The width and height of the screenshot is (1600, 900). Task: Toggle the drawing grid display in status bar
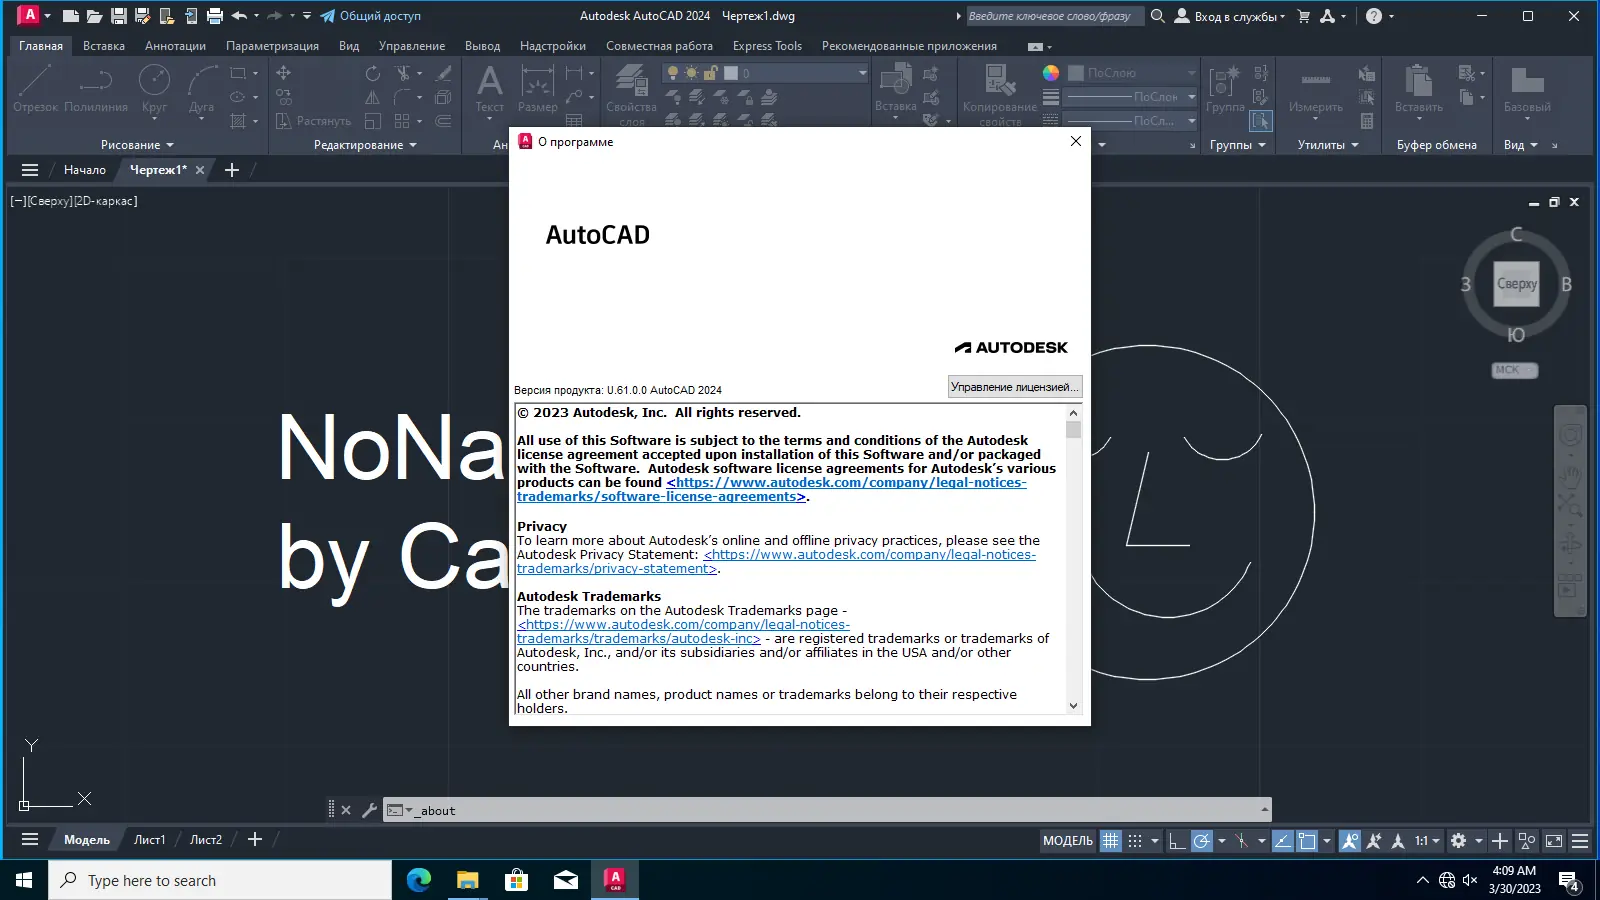(1111, 841)
